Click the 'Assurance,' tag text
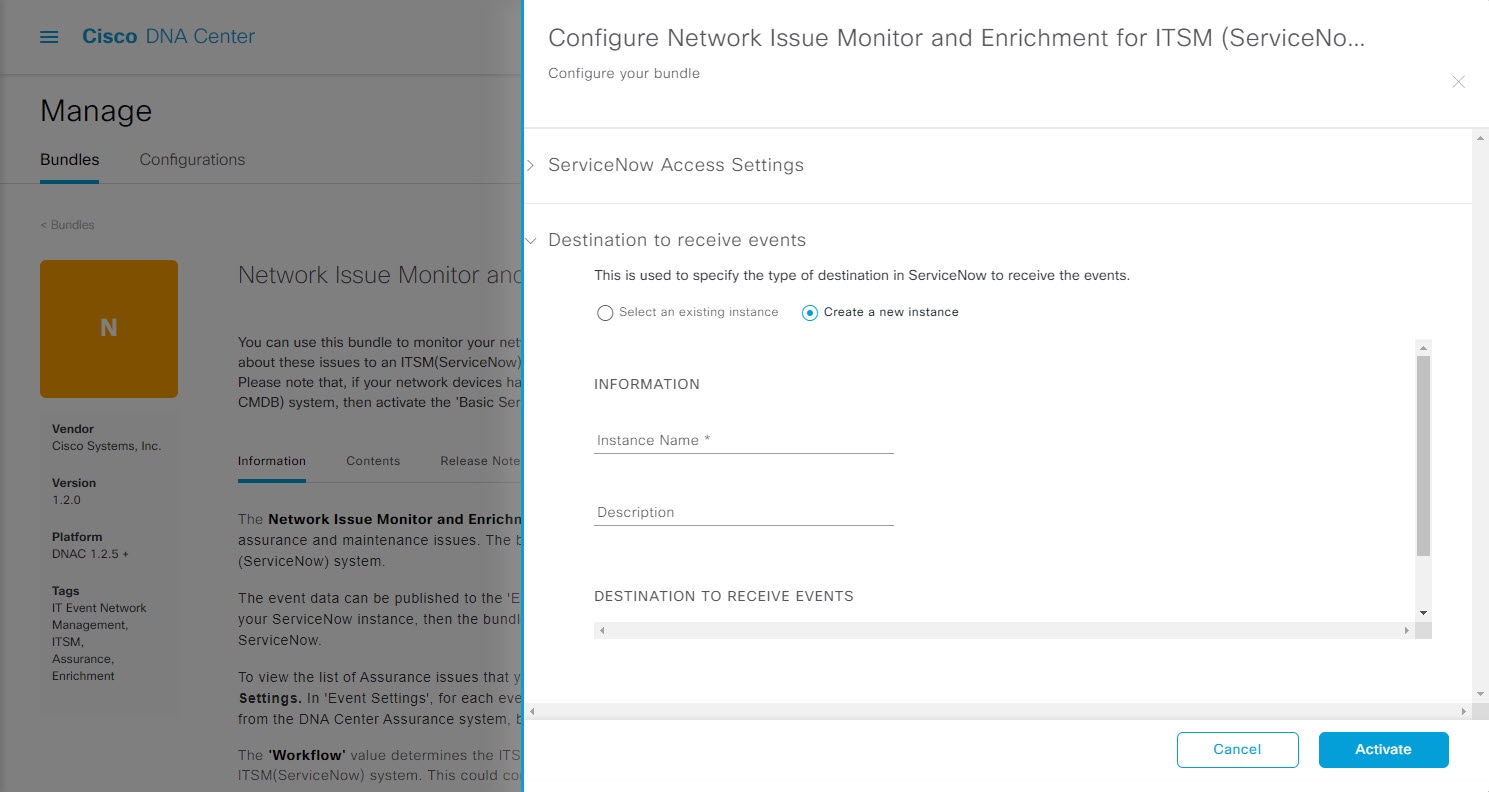The width and height of the screenshot is (1489, 792). [x=83, y=659]
